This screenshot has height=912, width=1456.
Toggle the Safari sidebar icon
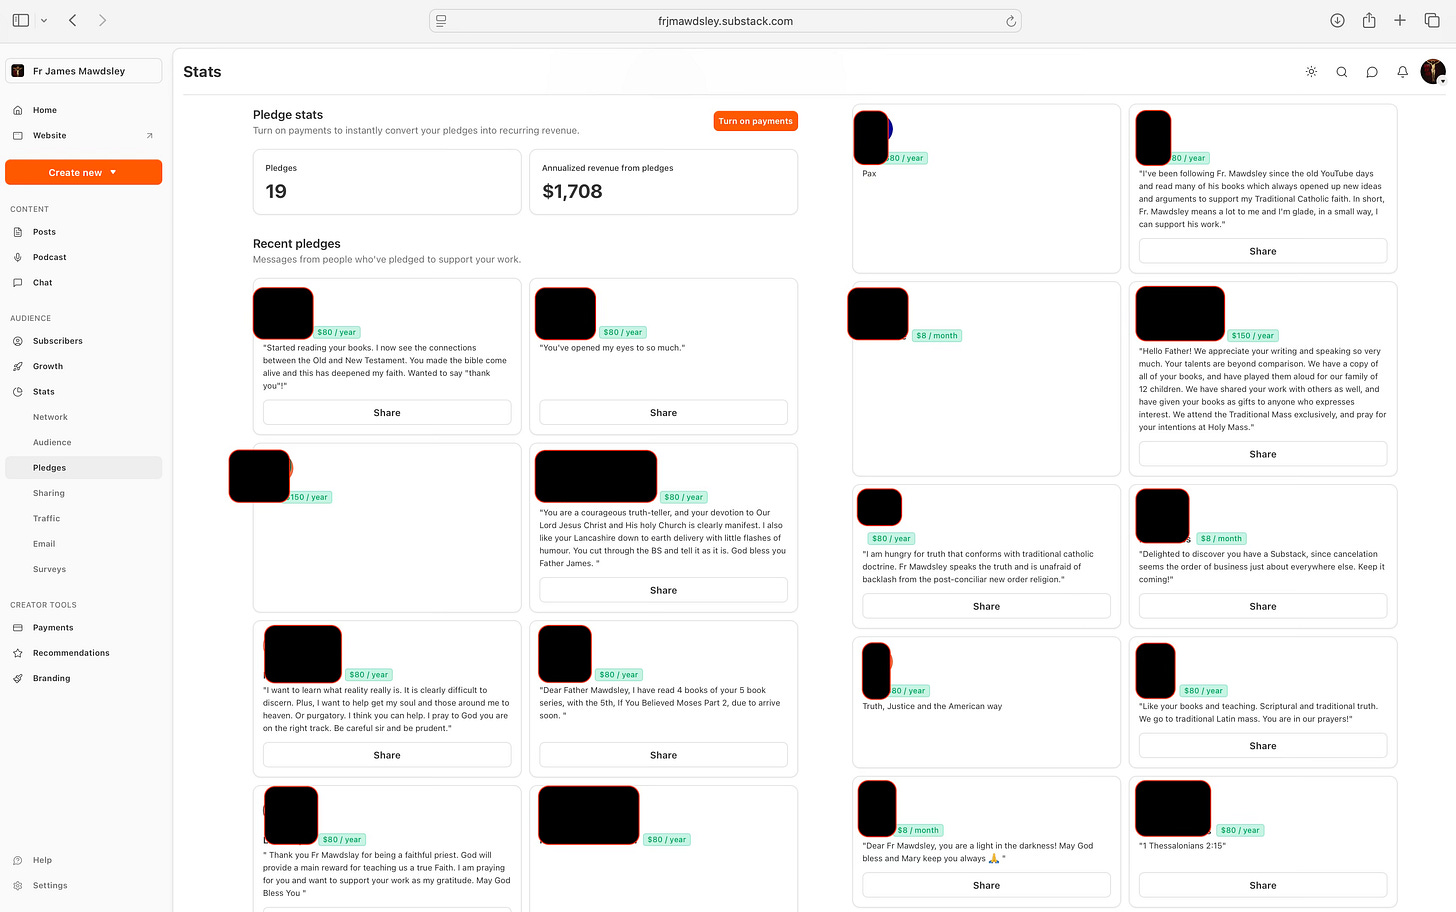pyautogui.click(x=21, y=20)
